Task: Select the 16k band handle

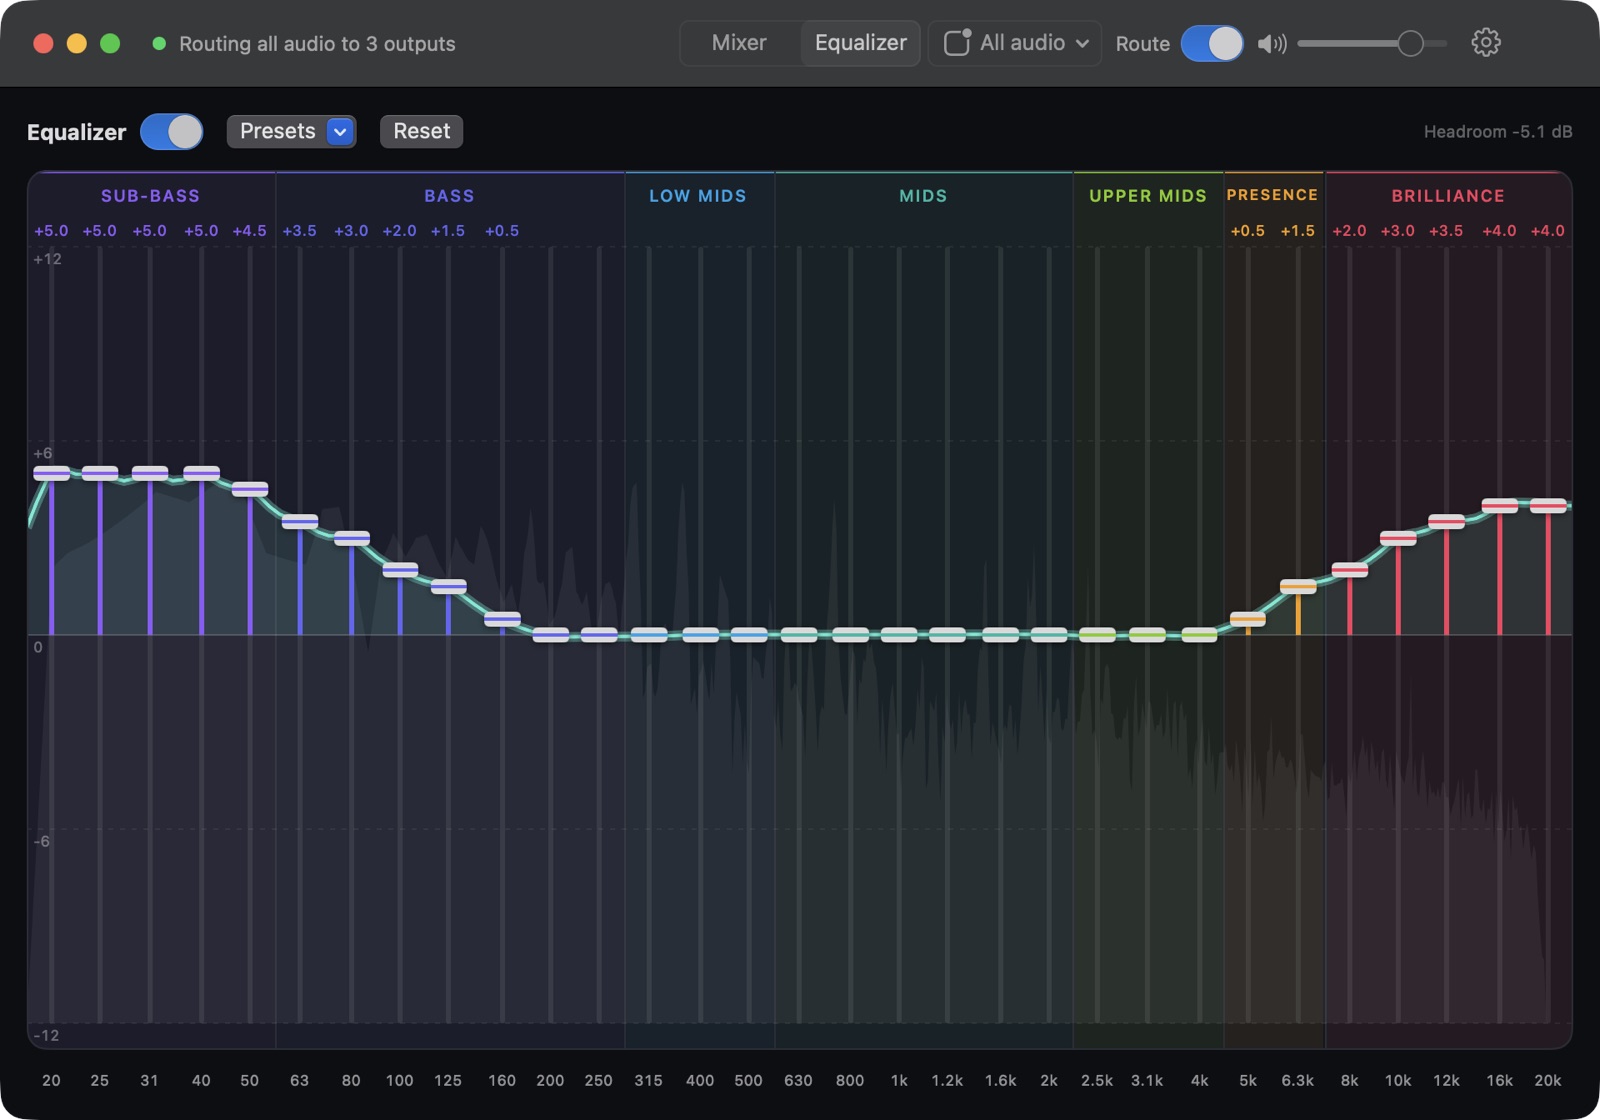Action: tap(1499, 505)
